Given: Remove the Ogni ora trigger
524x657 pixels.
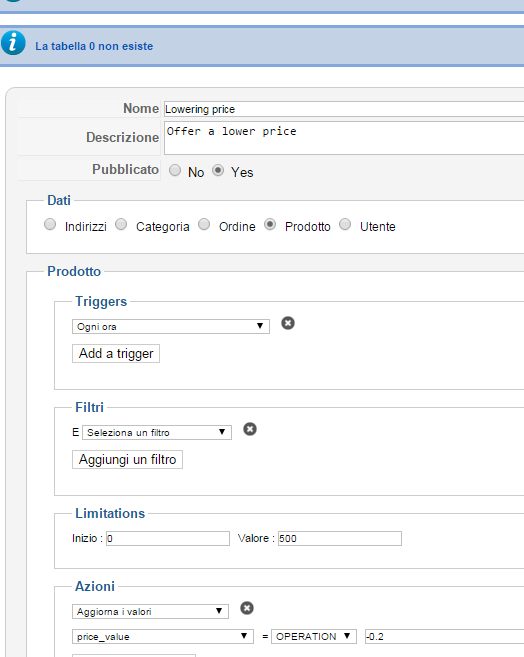Looking at the screenshot, I should point(288,323).
